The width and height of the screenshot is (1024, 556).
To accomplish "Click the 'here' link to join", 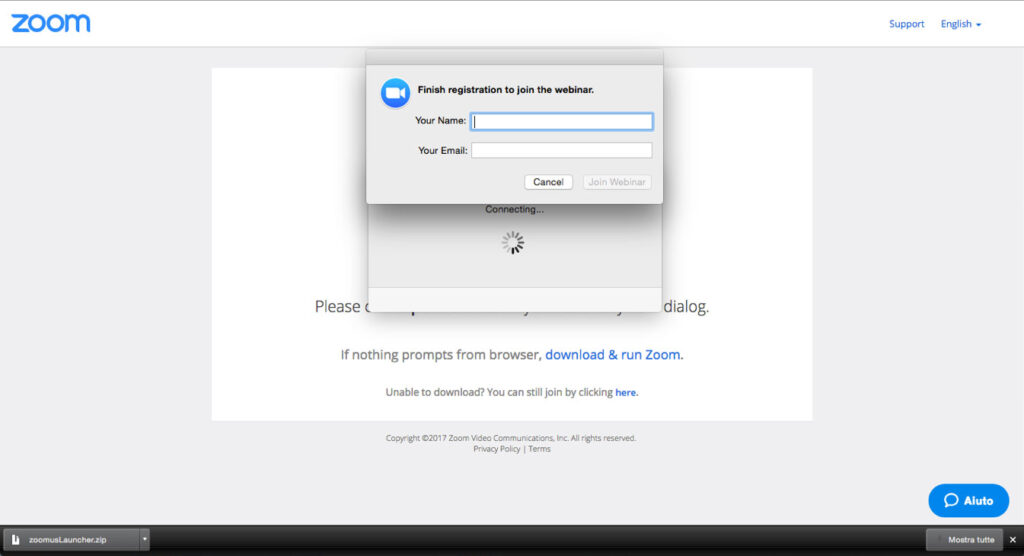I will click(626, 393).
